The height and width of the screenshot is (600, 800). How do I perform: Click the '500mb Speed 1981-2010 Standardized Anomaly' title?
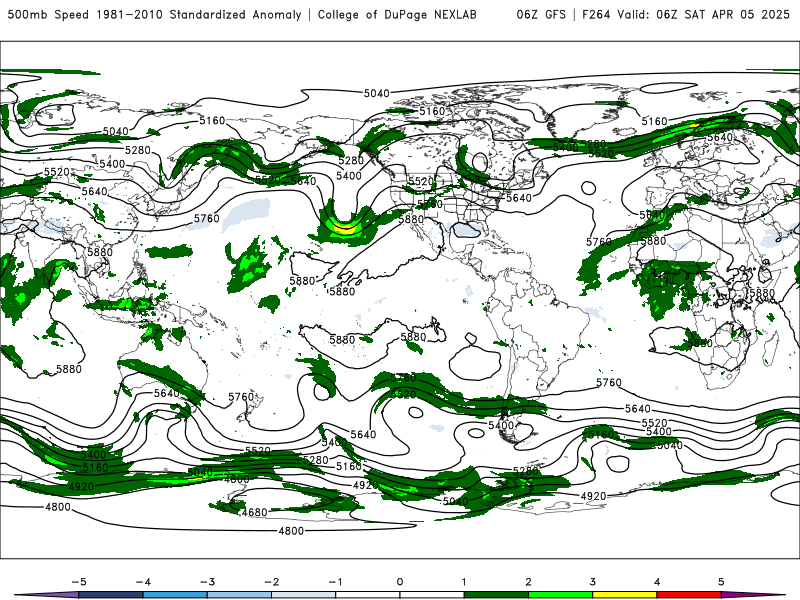tap(155, 15)
